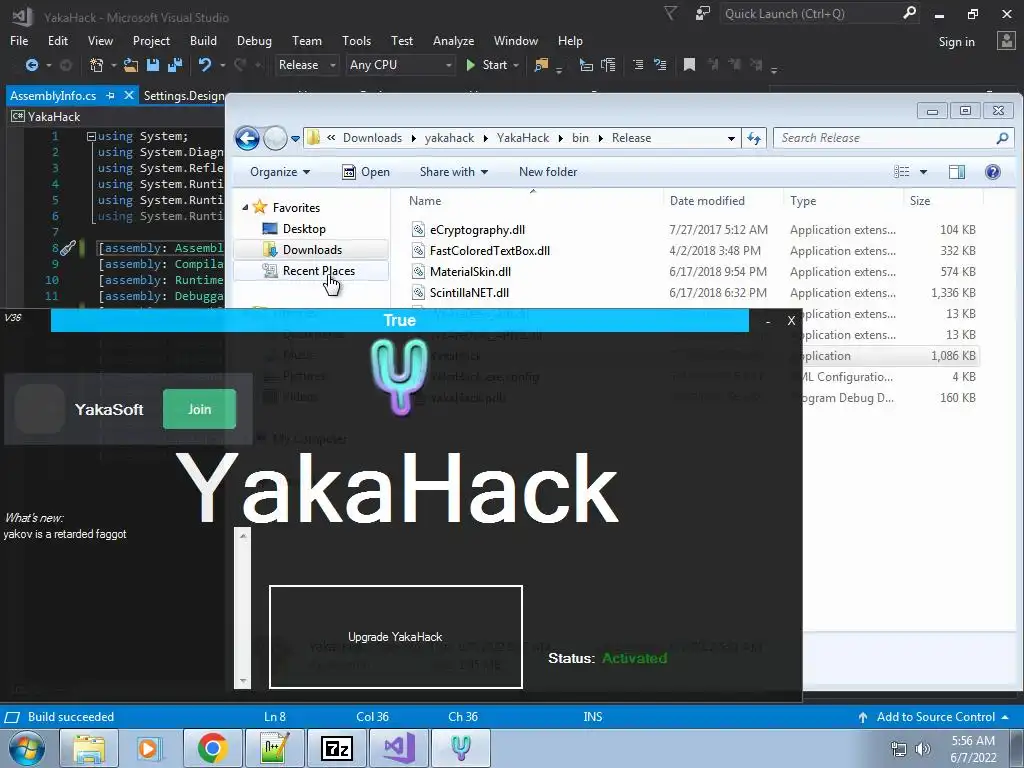Click Upgrade YakaHack button

click(395, 637)
